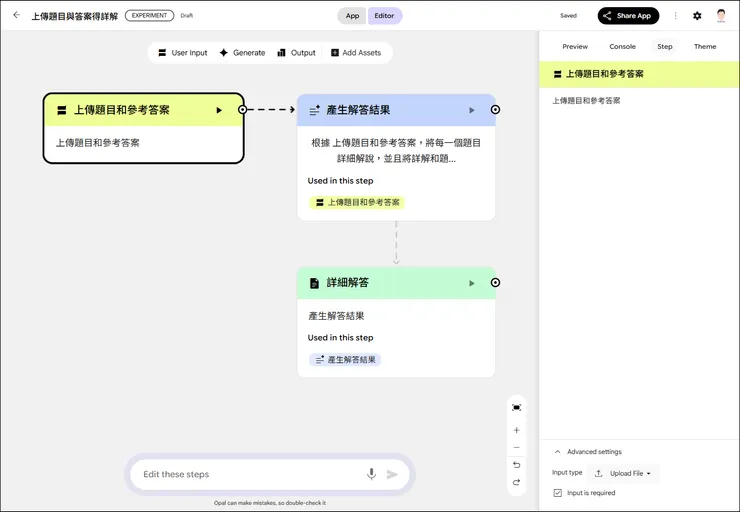The image size is (740, 512).
Task: Click the document icon in 詳細解答 header
Action: point(314,283)
